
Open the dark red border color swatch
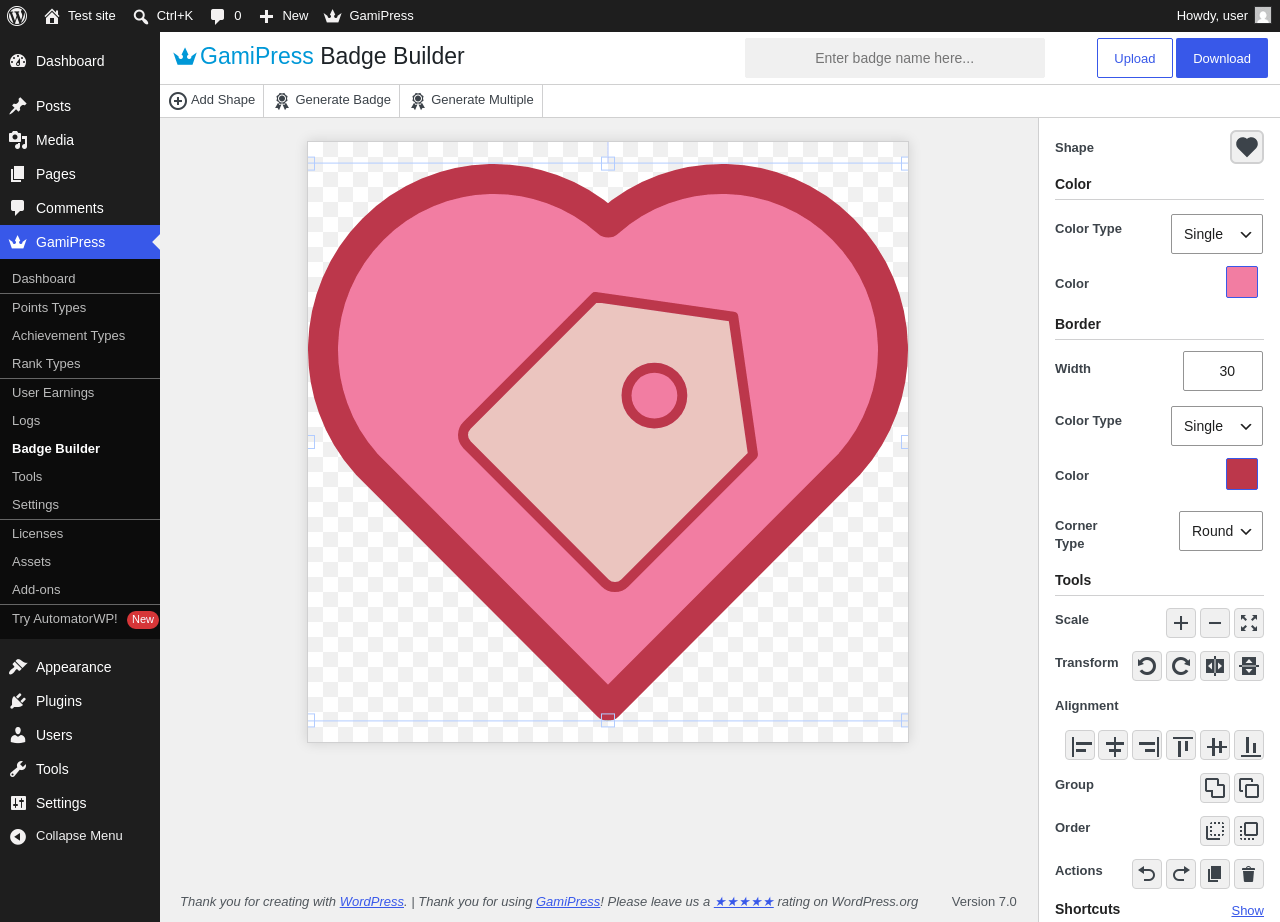pyautogui.click(x=1242, y=474)
